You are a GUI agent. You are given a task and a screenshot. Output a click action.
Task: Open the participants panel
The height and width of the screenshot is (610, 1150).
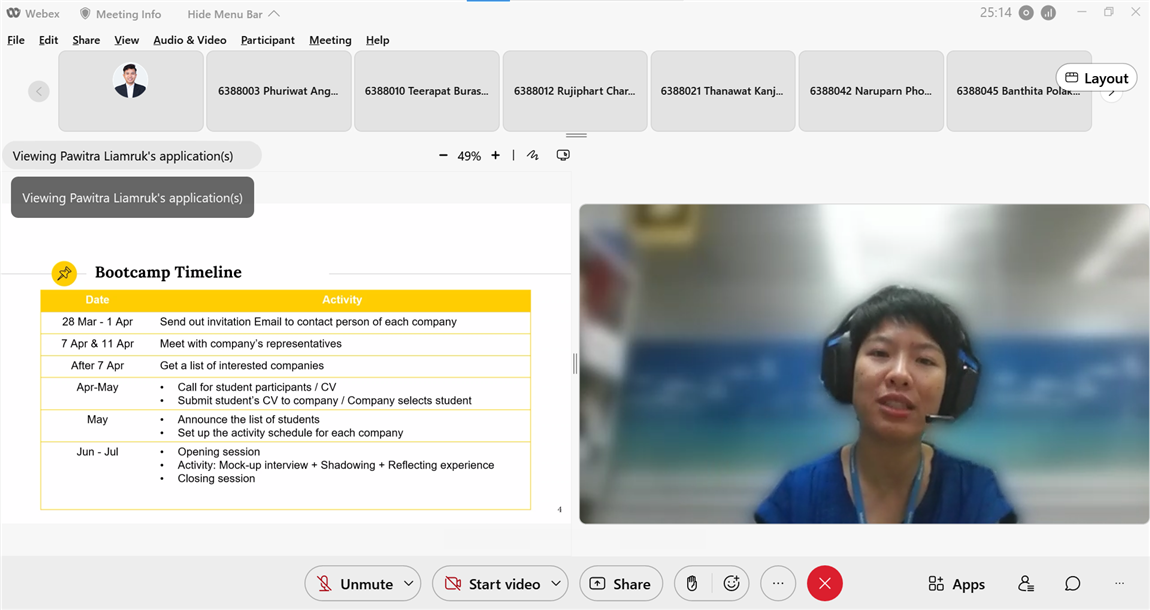pos(1025,584)
